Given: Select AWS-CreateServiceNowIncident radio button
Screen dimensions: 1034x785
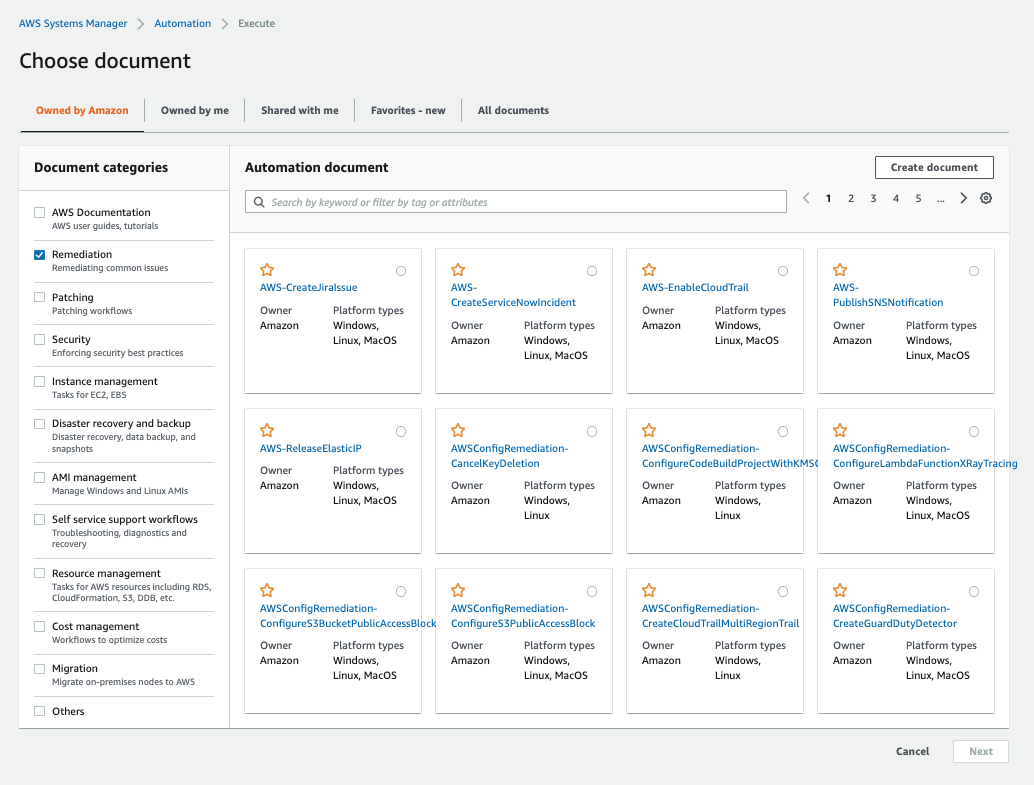Looking at the screenshot, I should click(x=592, y=271).
